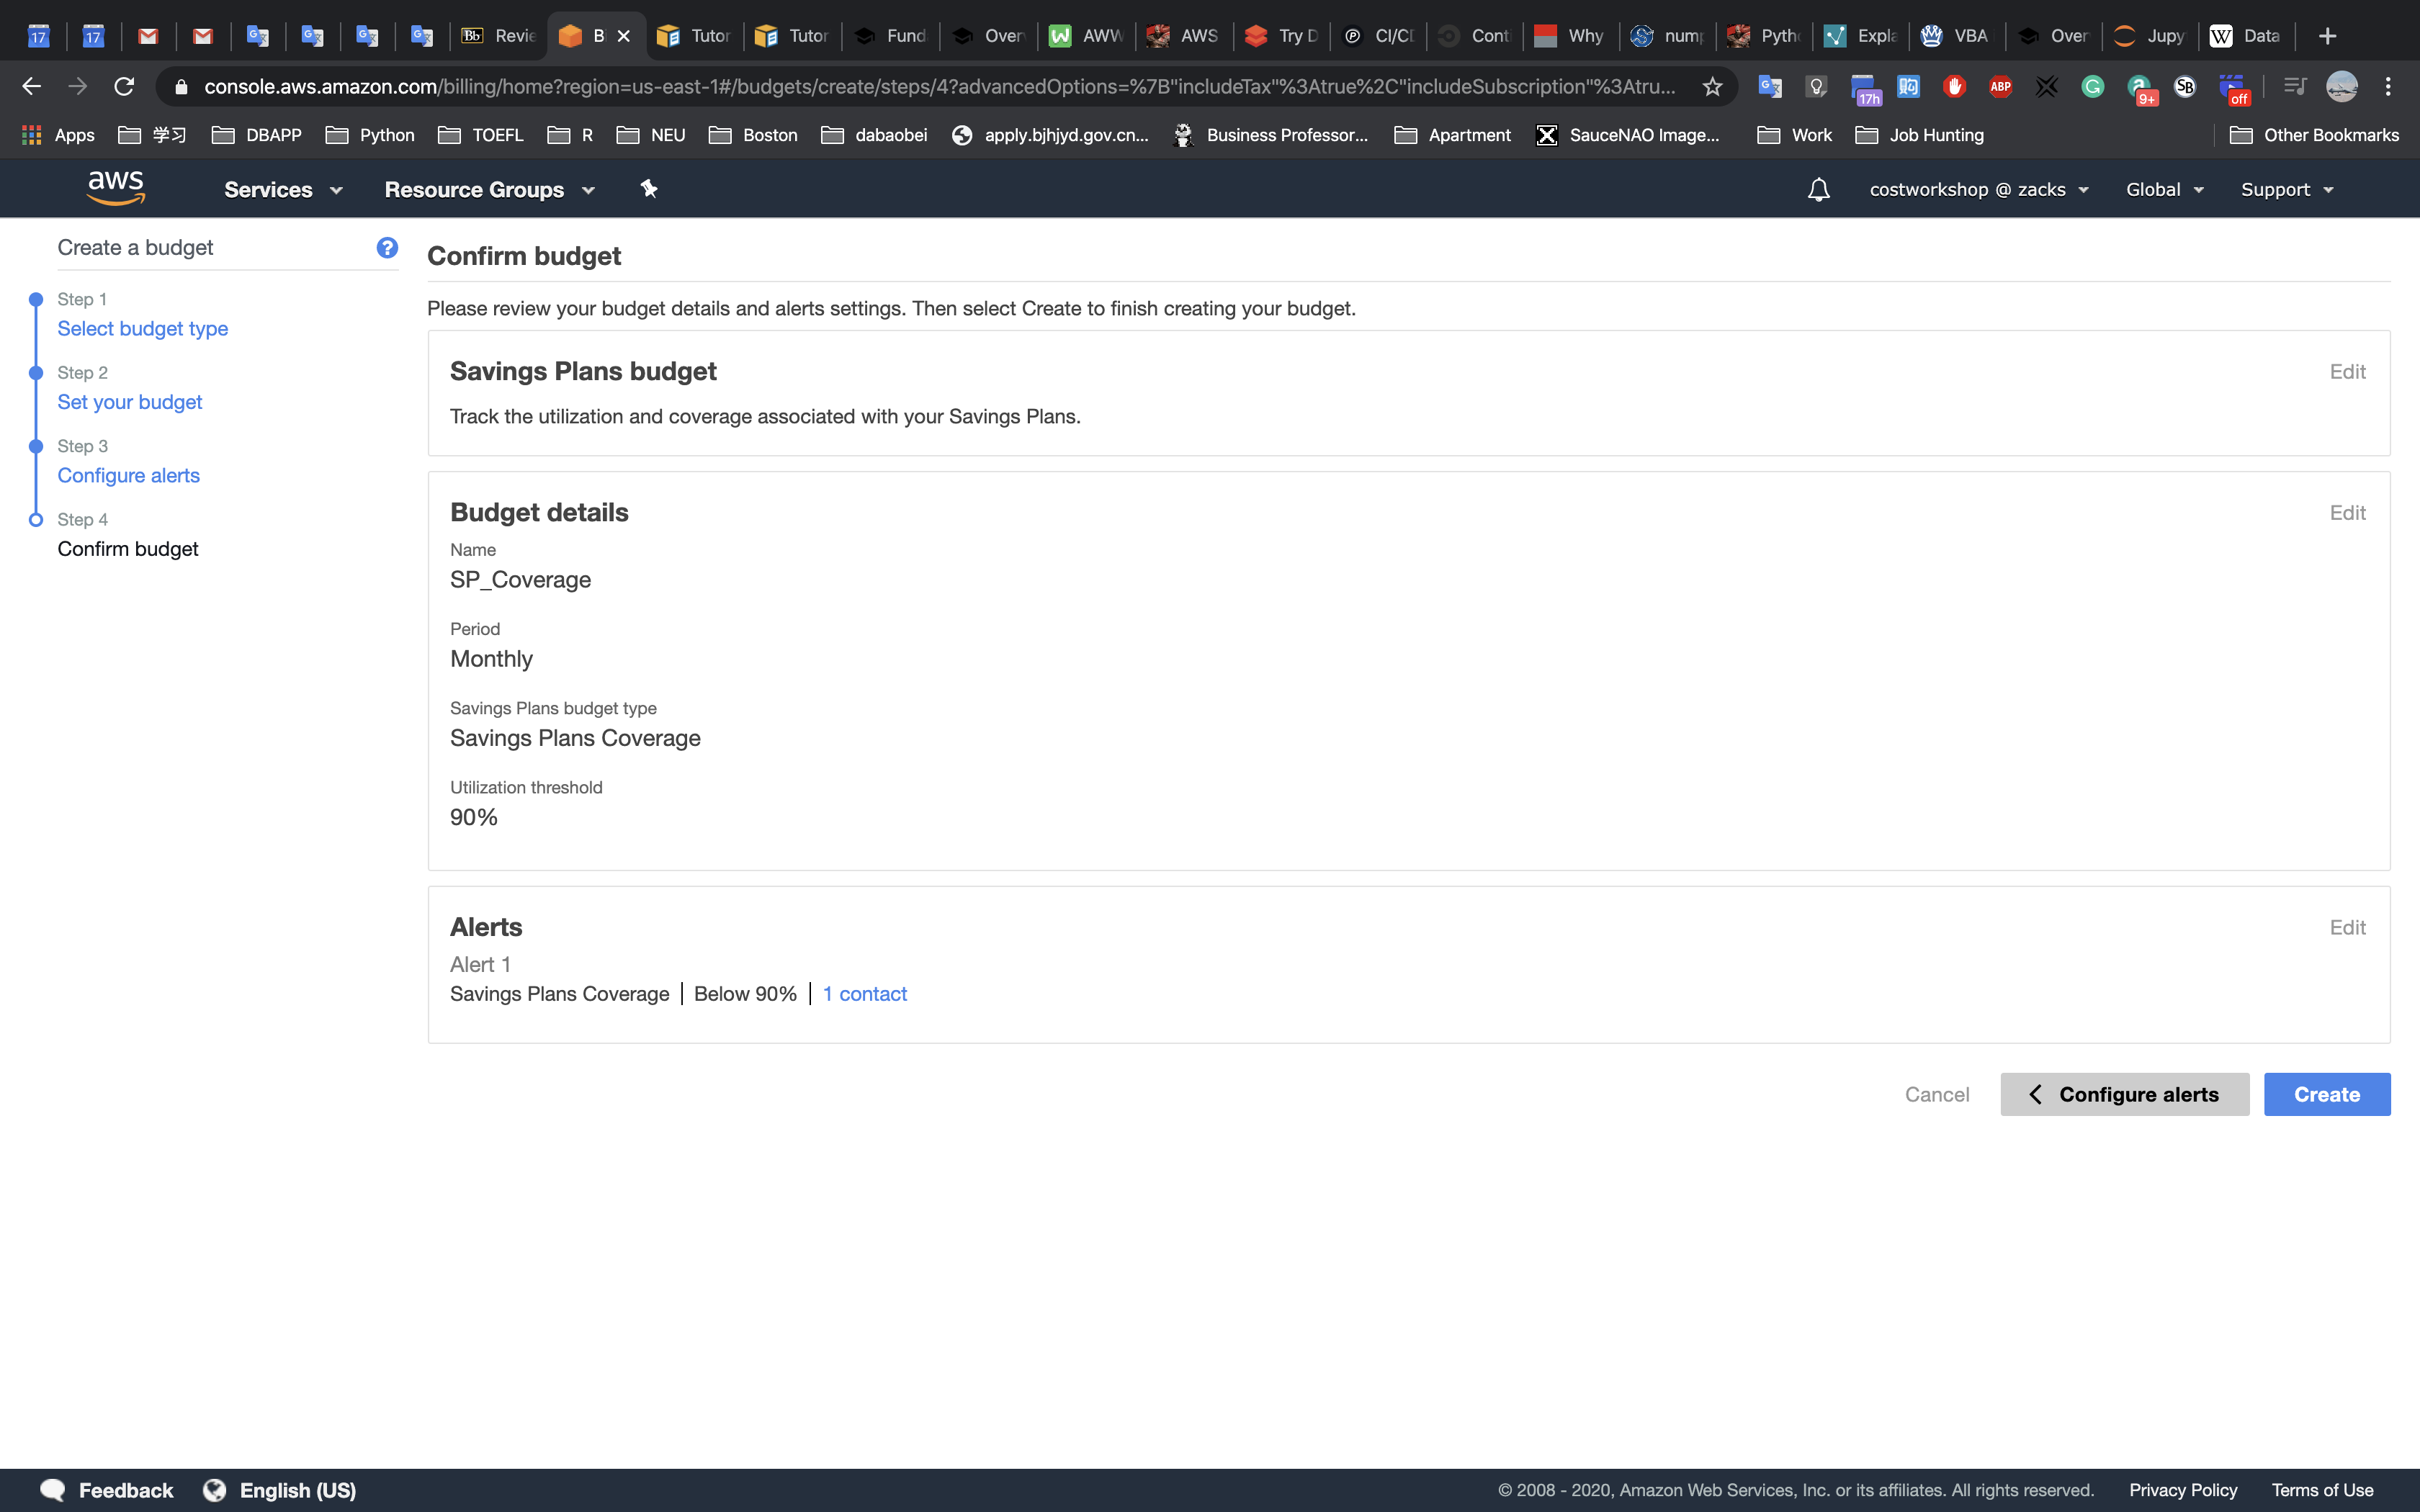Open the notifications bell icon
The image size is (2420, 1512).
1818,189
